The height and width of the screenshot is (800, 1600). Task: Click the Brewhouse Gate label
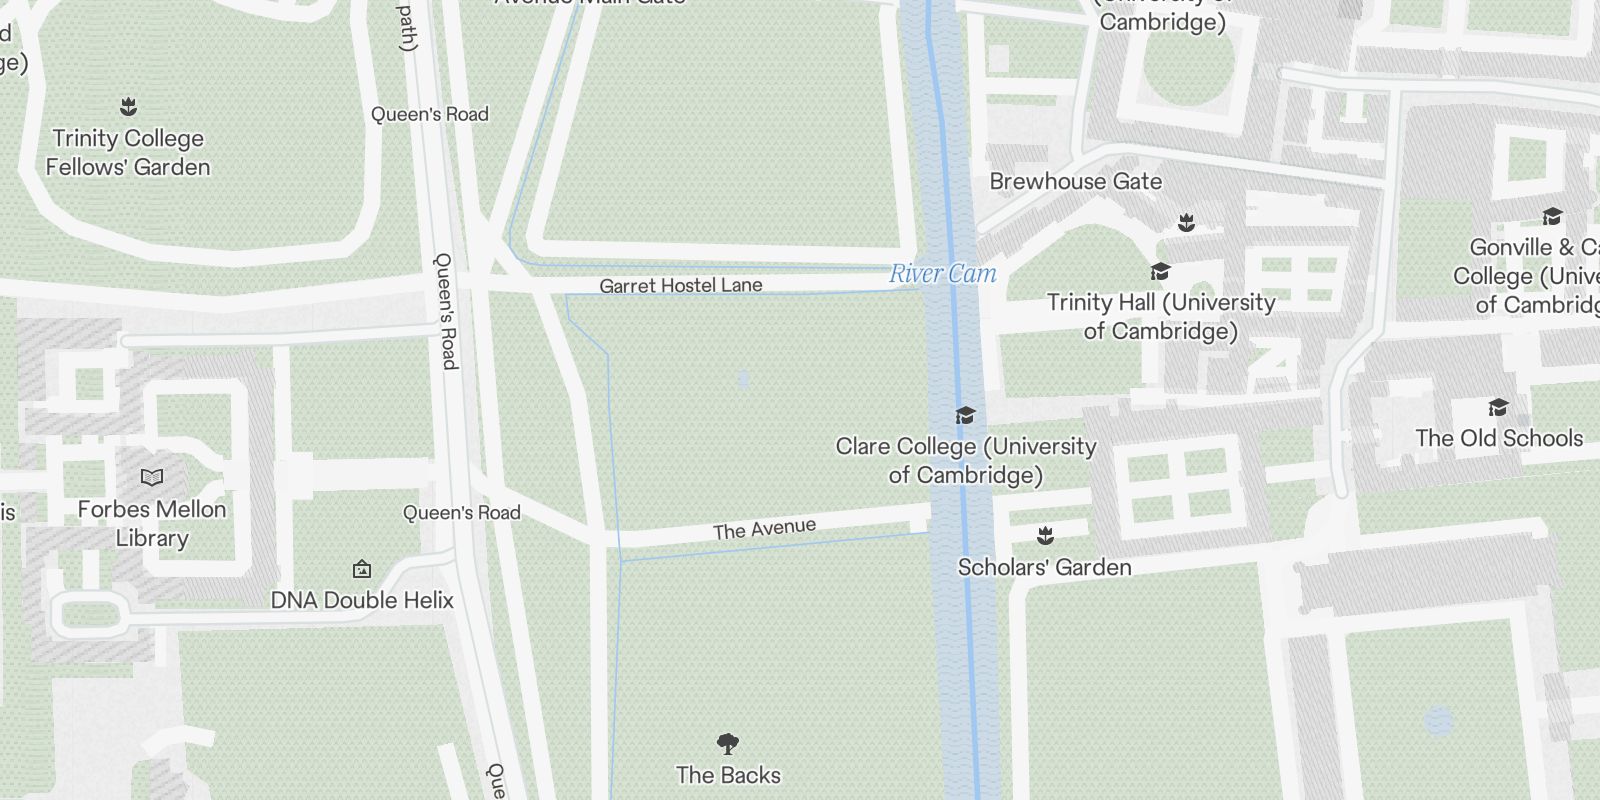(1075, 181)
